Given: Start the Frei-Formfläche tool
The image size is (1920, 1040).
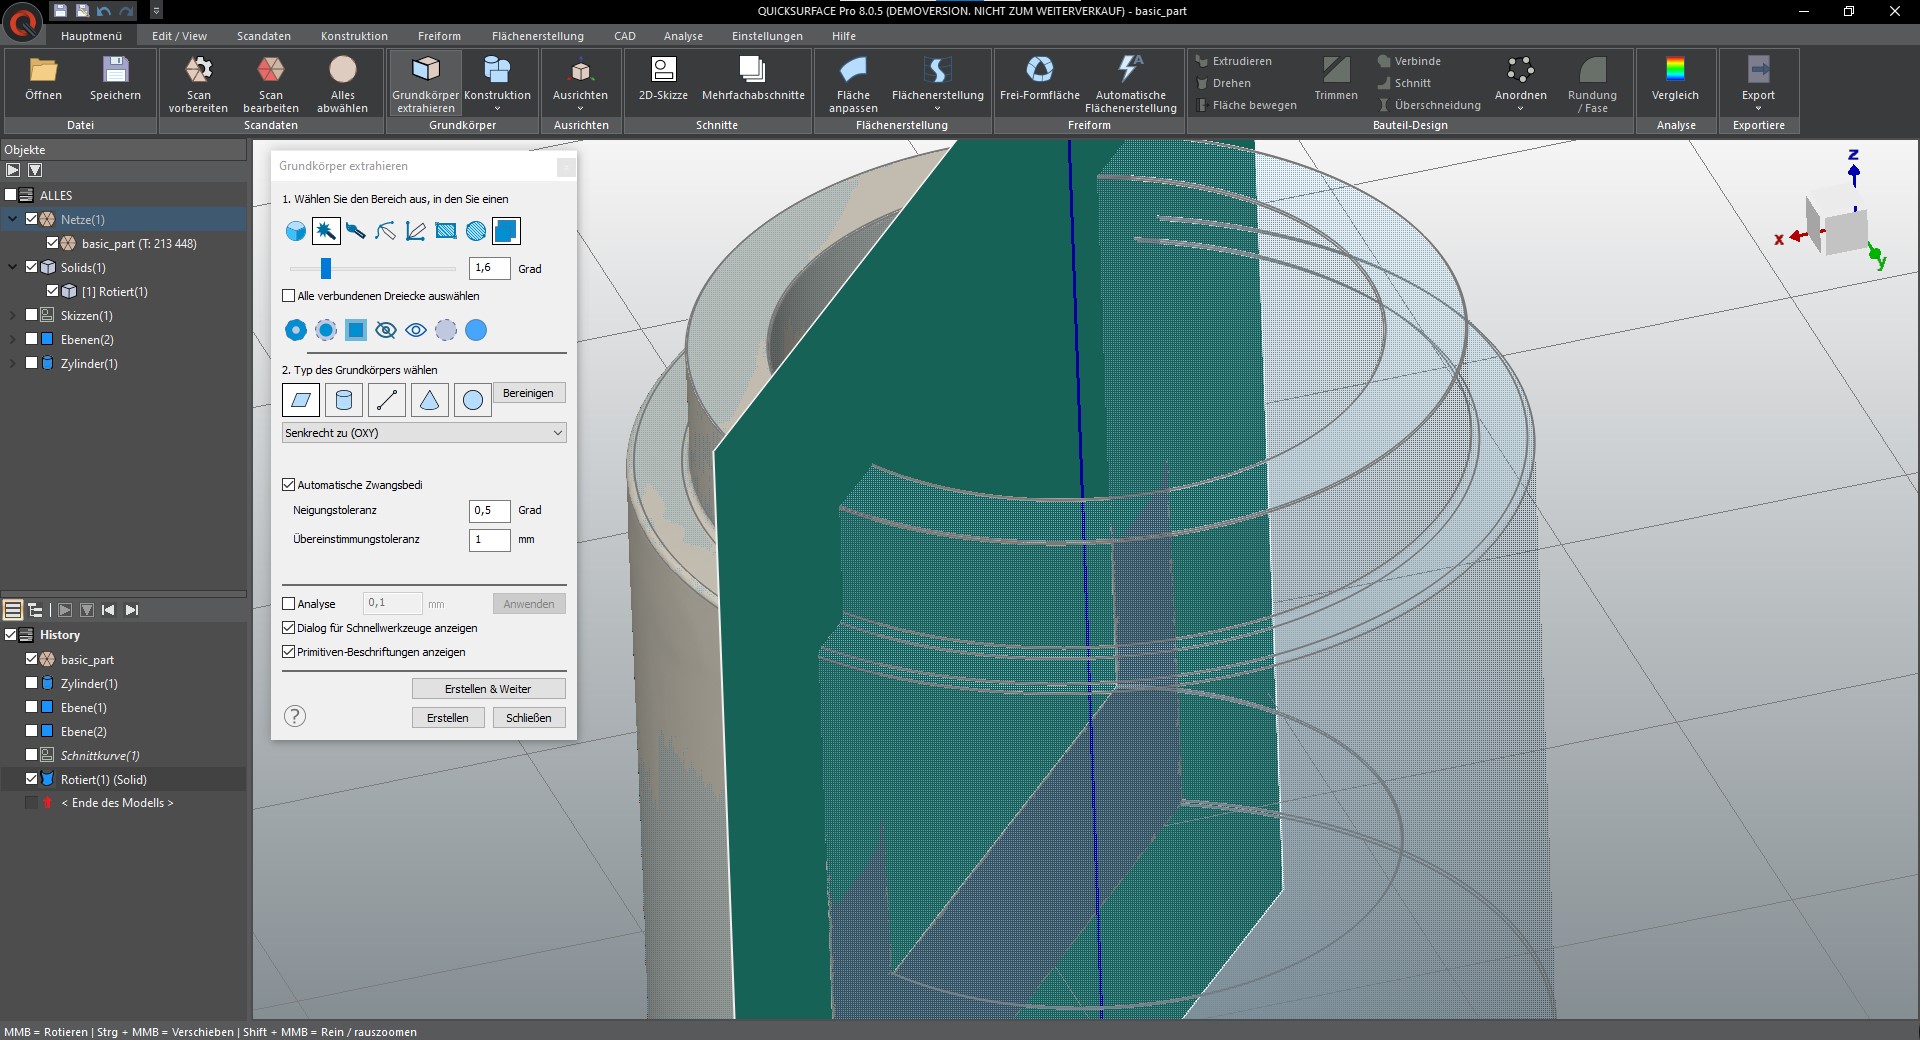Looking at the screenshot, I should click(1039, 80).
